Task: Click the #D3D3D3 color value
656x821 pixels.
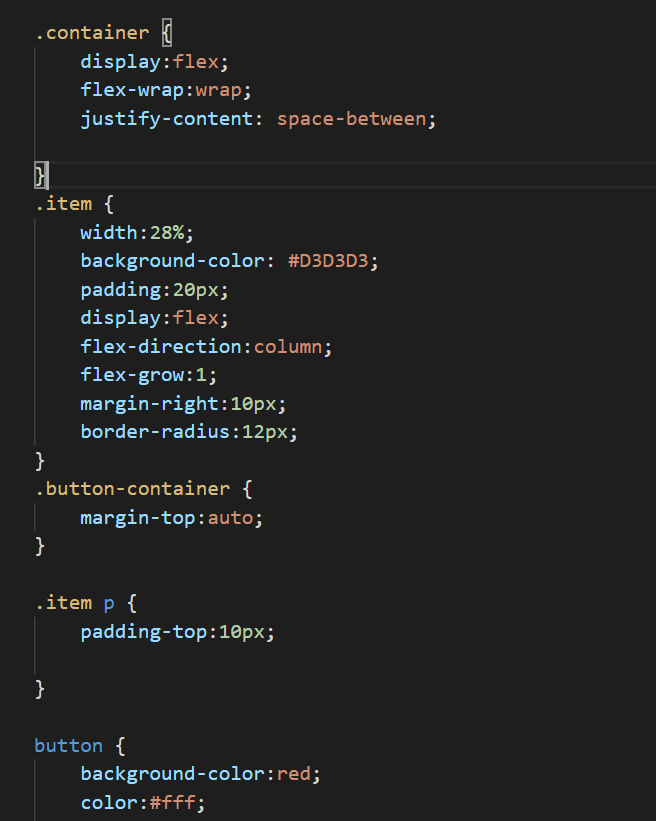Action: pos(334,261)
